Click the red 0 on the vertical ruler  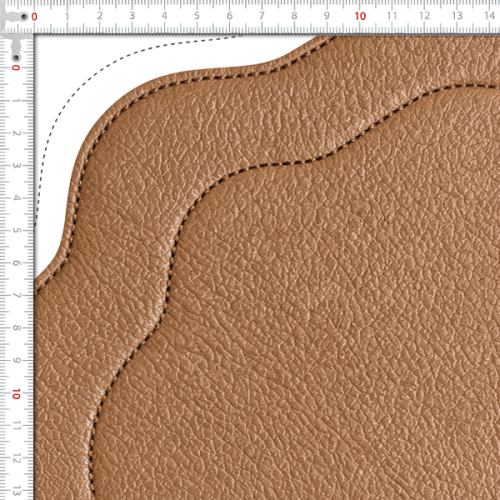(x=16, y=68)
